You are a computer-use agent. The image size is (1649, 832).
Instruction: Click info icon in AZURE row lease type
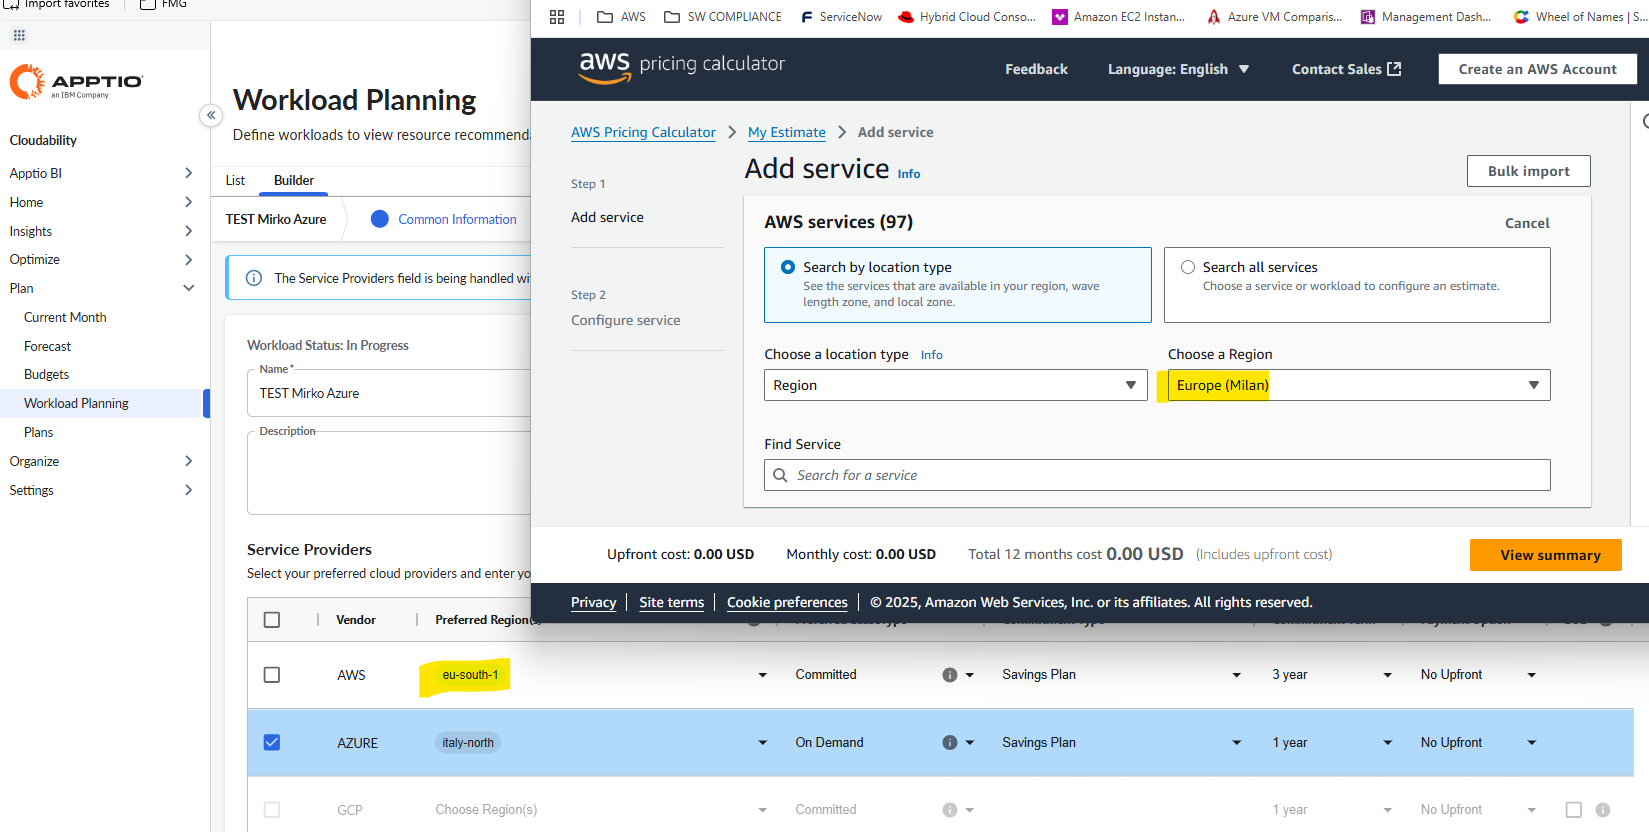tap(949, 743)
